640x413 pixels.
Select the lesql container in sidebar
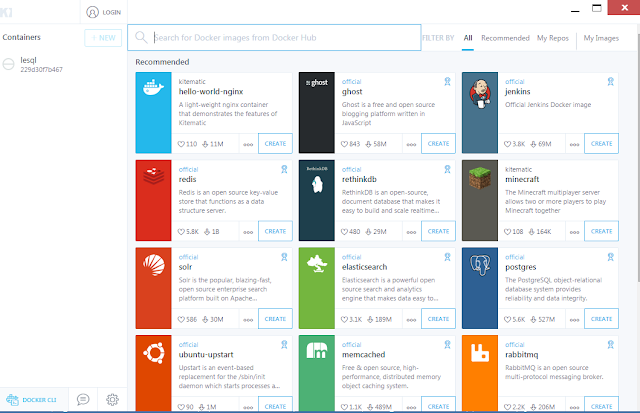click(63, 64)
